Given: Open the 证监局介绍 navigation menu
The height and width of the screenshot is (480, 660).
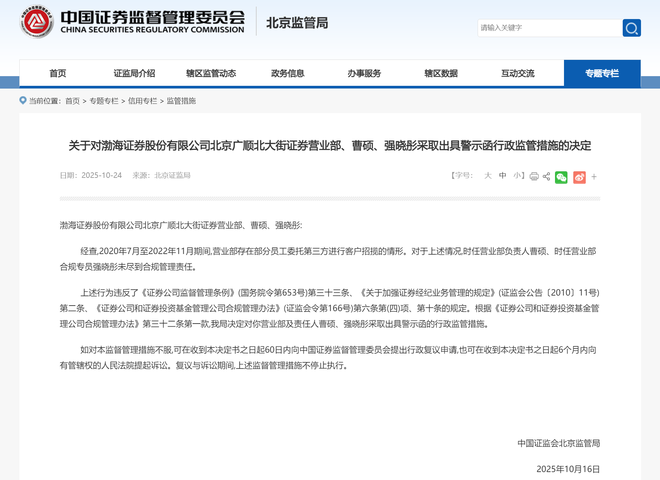Looking at the screenshot, I should coord(134,73).
